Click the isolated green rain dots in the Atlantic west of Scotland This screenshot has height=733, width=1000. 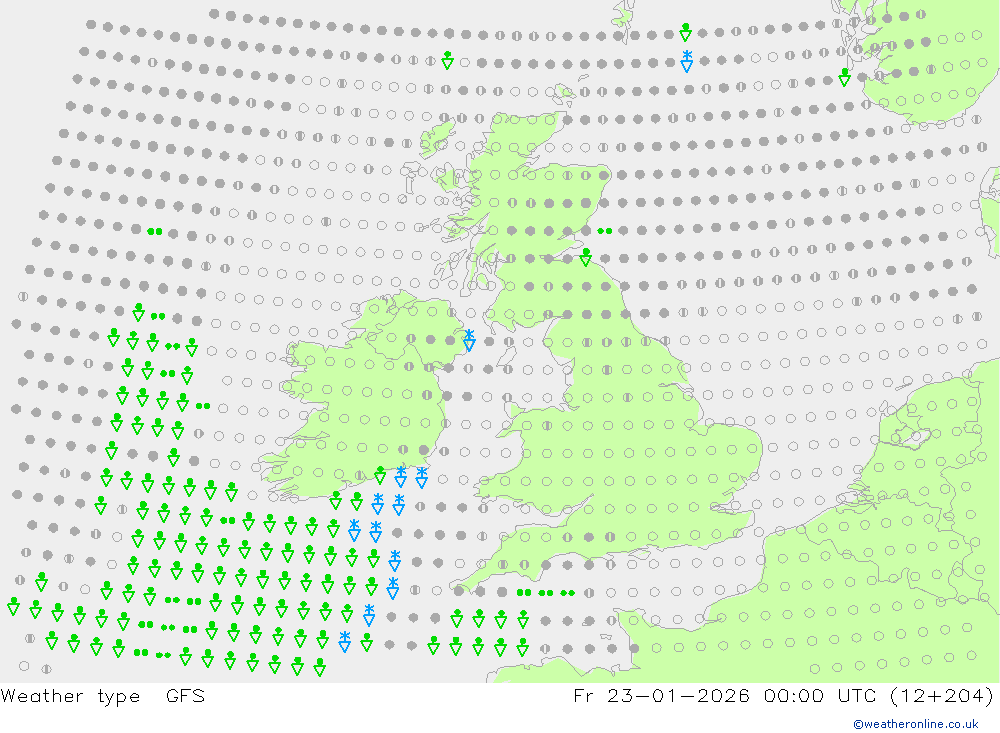pos(155,232)
